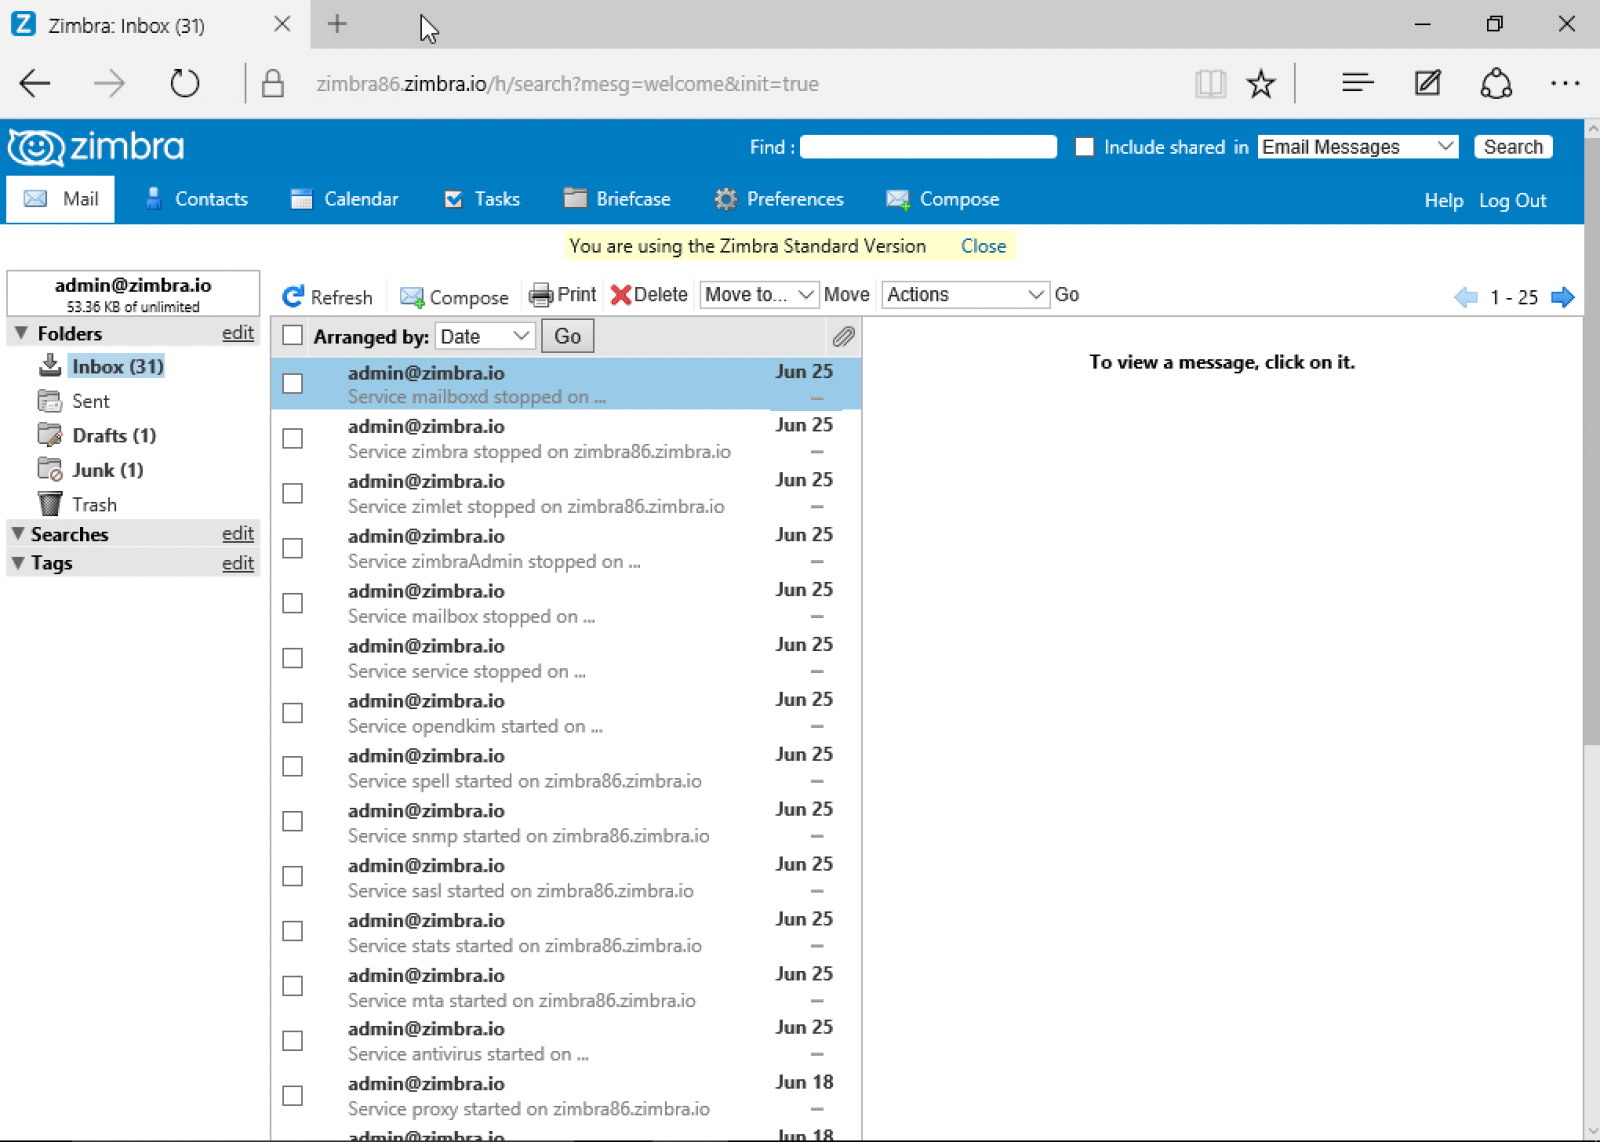Switch to the Mail tab

[61, 199]
